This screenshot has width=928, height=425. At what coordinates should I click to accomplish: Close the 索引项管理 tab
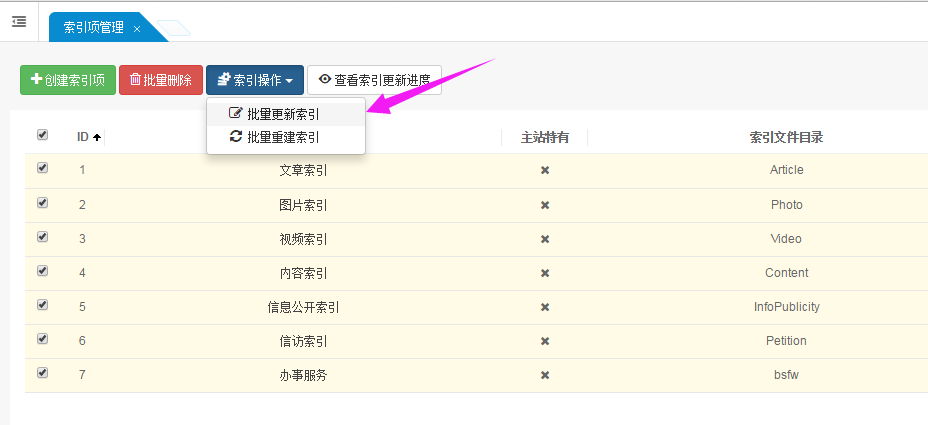tap(137, 29)
